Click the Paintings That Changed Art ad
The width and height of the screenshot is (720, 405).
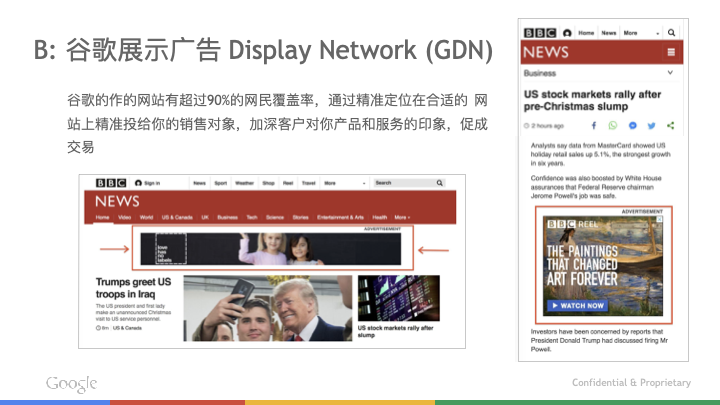point(603,266)
